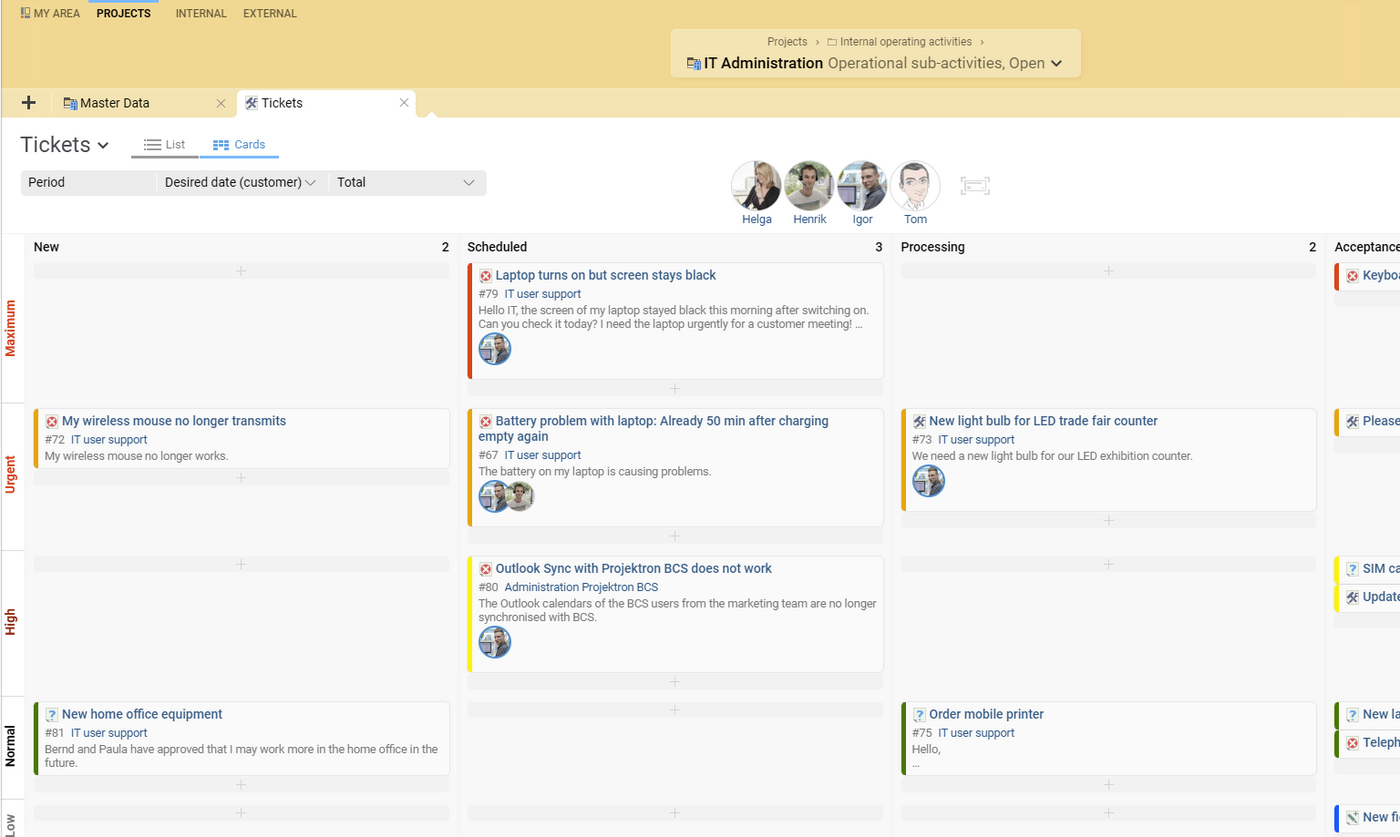Close the Tickets tab
Image resolution: width=1400 pixels, height=837 pixels.
(404, 103)
